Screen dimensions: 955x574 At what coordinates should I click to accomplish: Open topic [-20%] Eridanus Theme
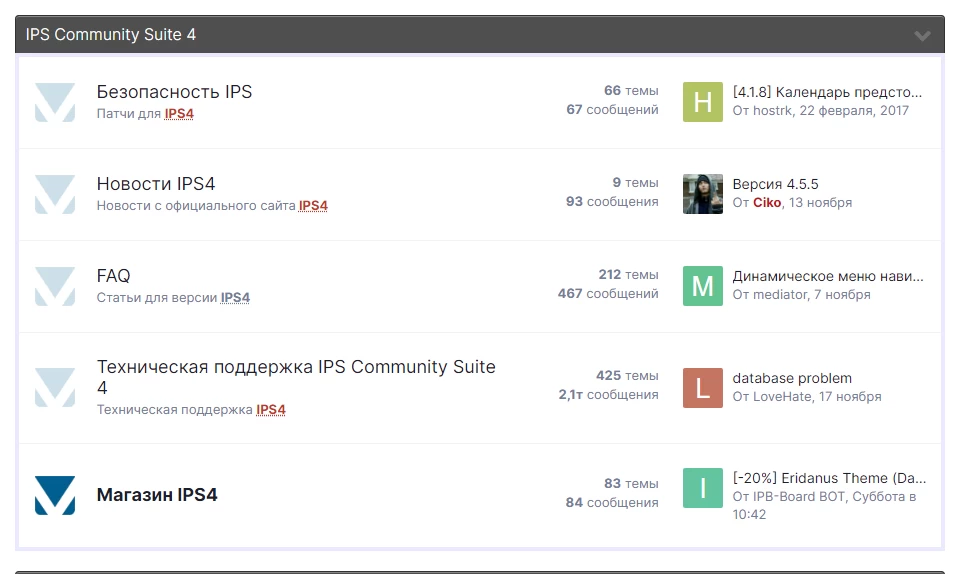pyautogui.click(x=829, y=478)
